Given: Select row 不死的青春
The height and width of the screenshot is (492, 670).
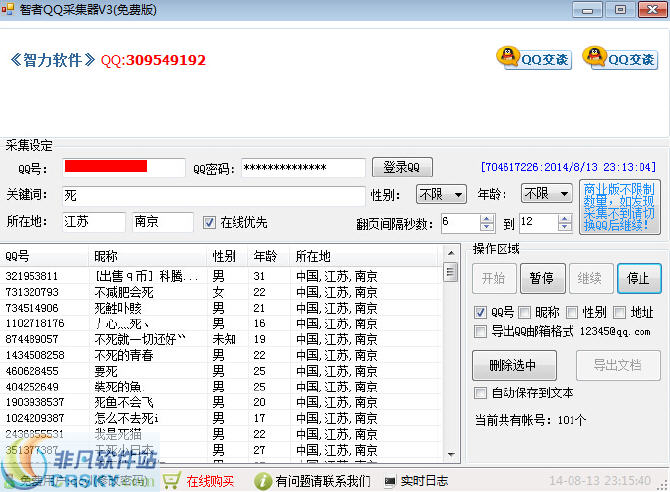Looking at the screenshot, I should pos(221,355).
